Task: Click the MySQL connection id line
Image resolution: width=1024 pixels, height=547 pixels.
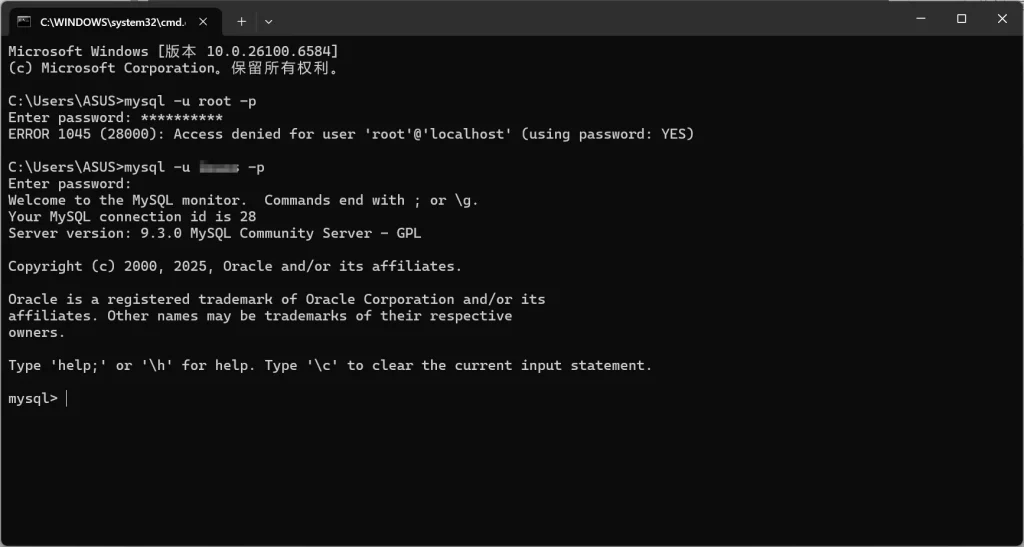Action: click(132, 216)
